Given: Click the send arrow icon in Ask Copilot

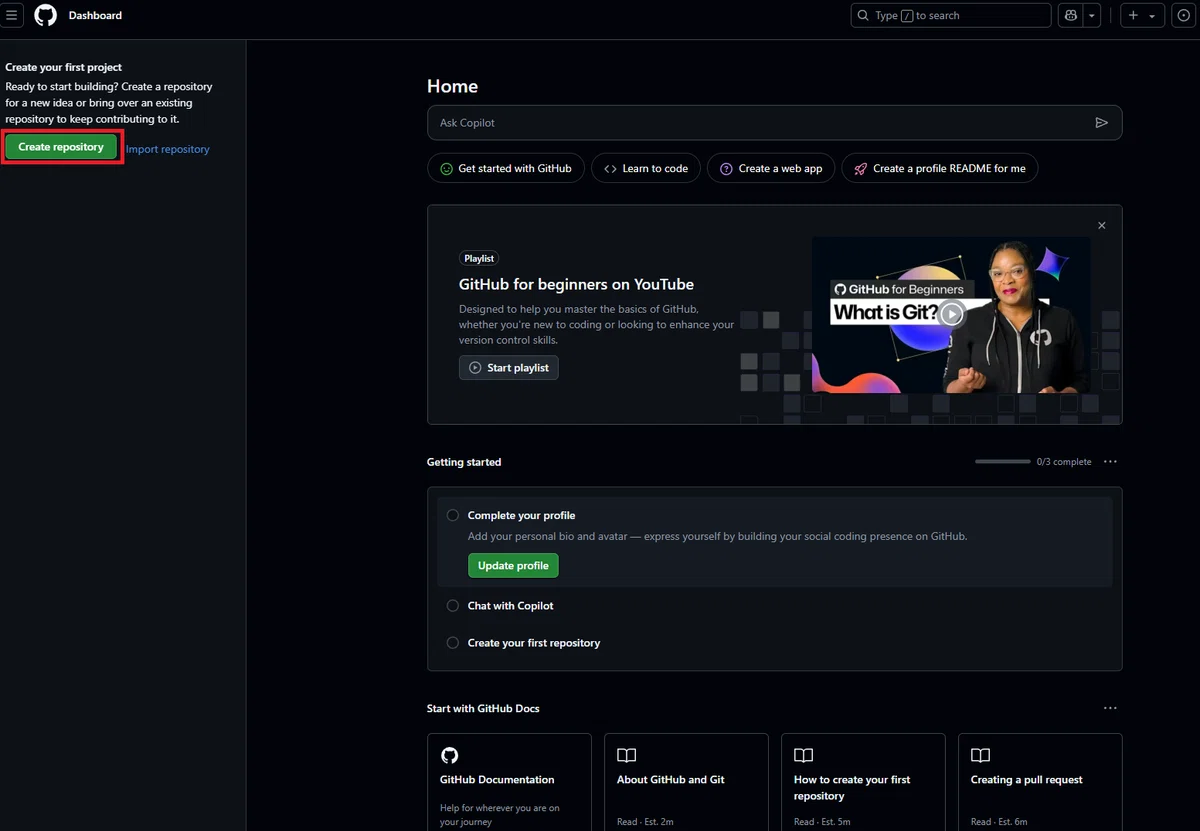Looking at the screenshot, I should tap(1101, 123).
